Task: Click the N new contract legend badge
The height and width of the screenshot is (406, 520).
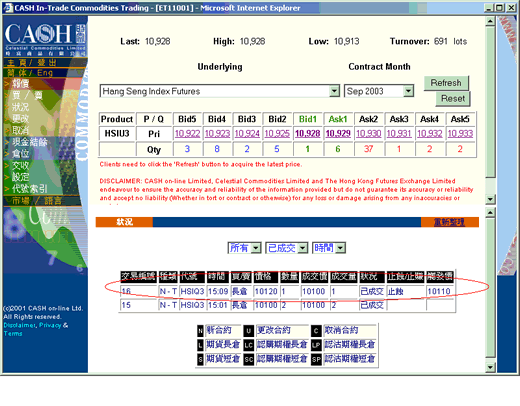Action: point(200,331)
